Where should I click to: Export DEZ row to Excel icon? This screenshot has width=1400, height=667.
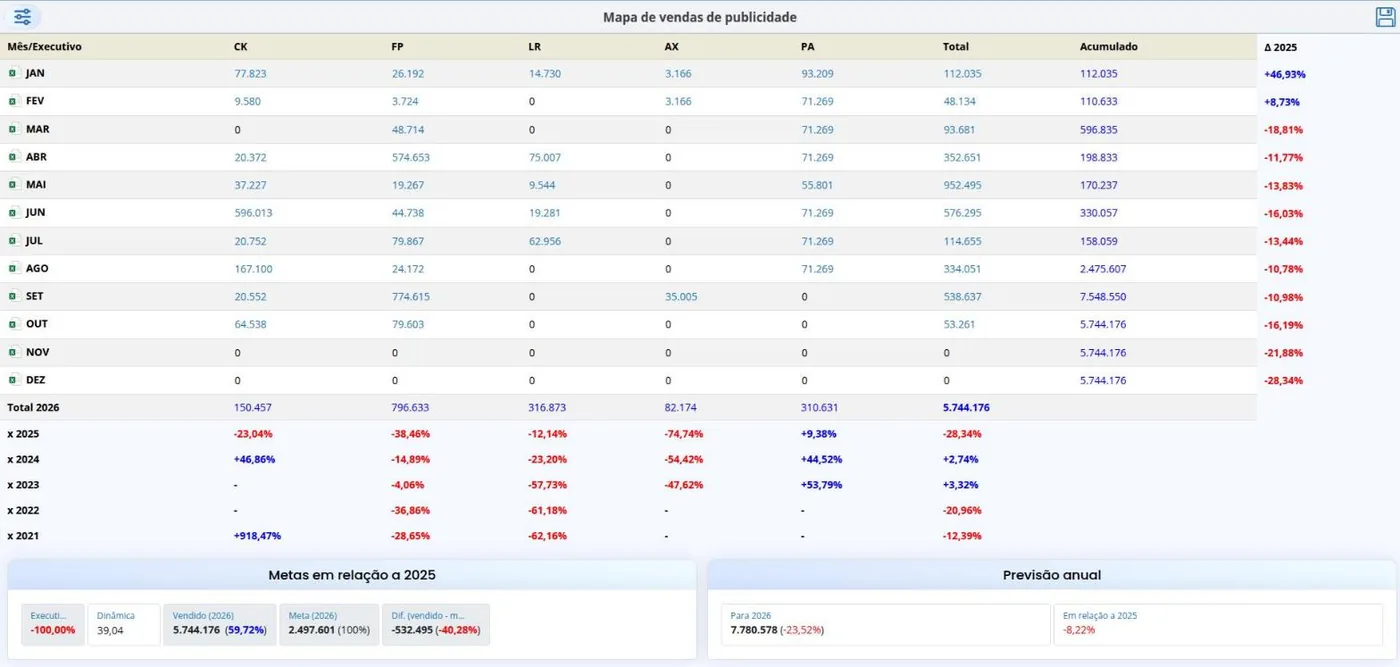tap(13, 380)
